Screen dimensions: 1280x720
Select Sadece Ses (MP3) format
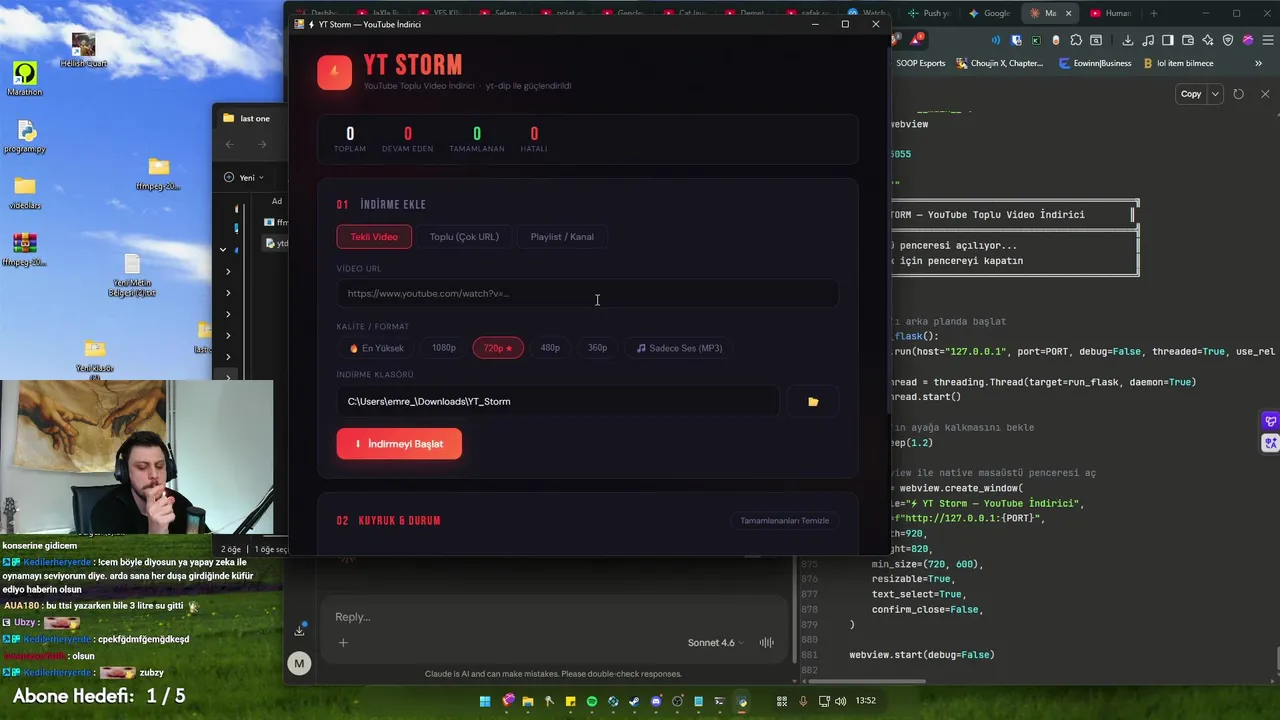(x=680, y=348)
